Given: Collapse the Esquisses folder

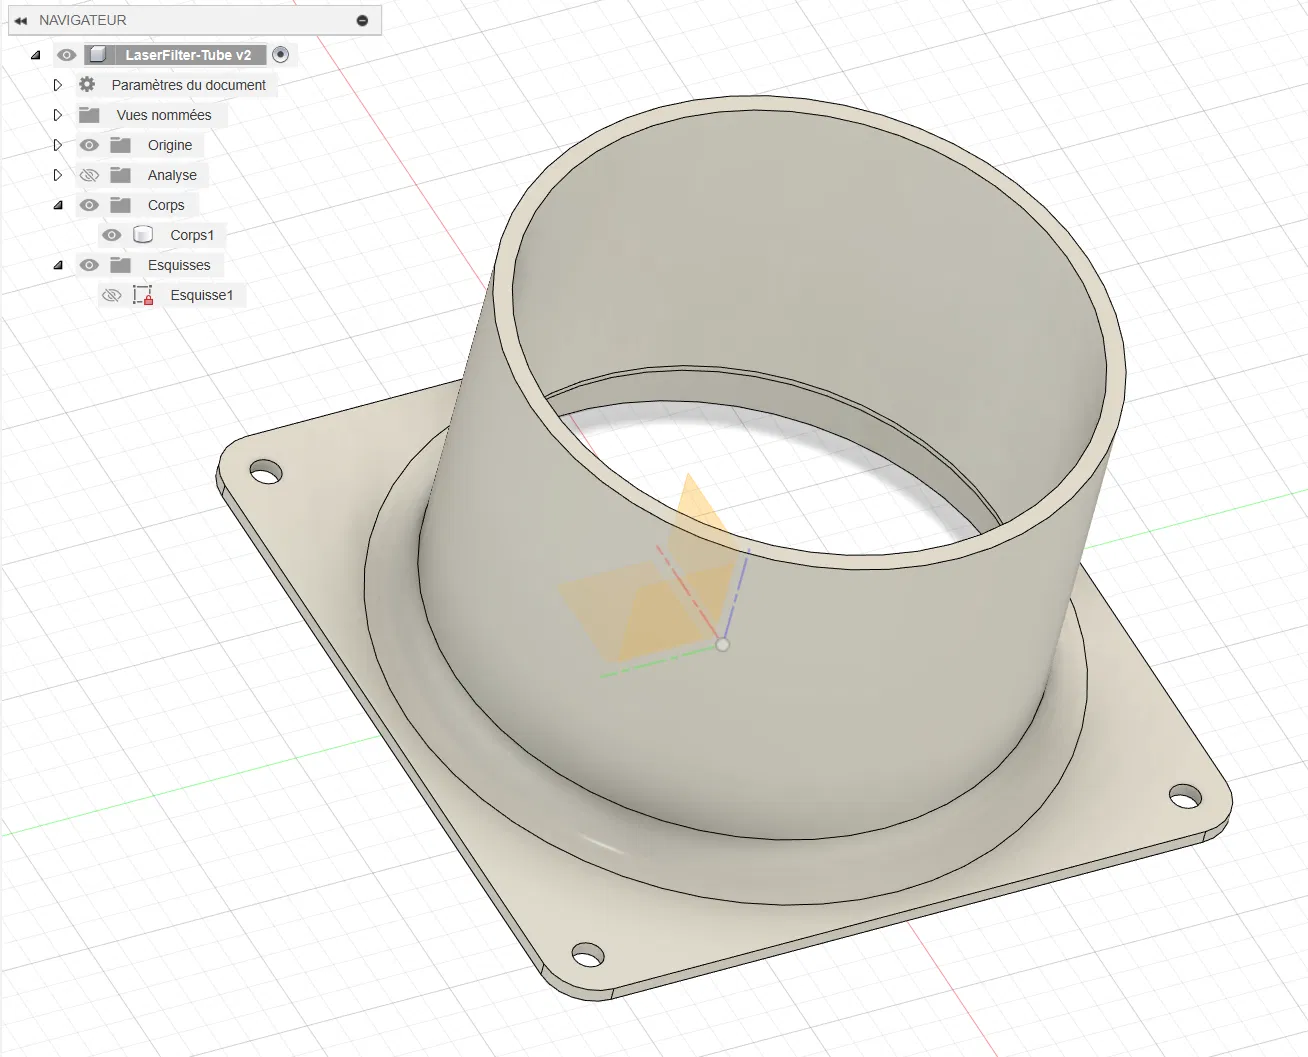Looking at the screenshot, I should pos(58,265).
